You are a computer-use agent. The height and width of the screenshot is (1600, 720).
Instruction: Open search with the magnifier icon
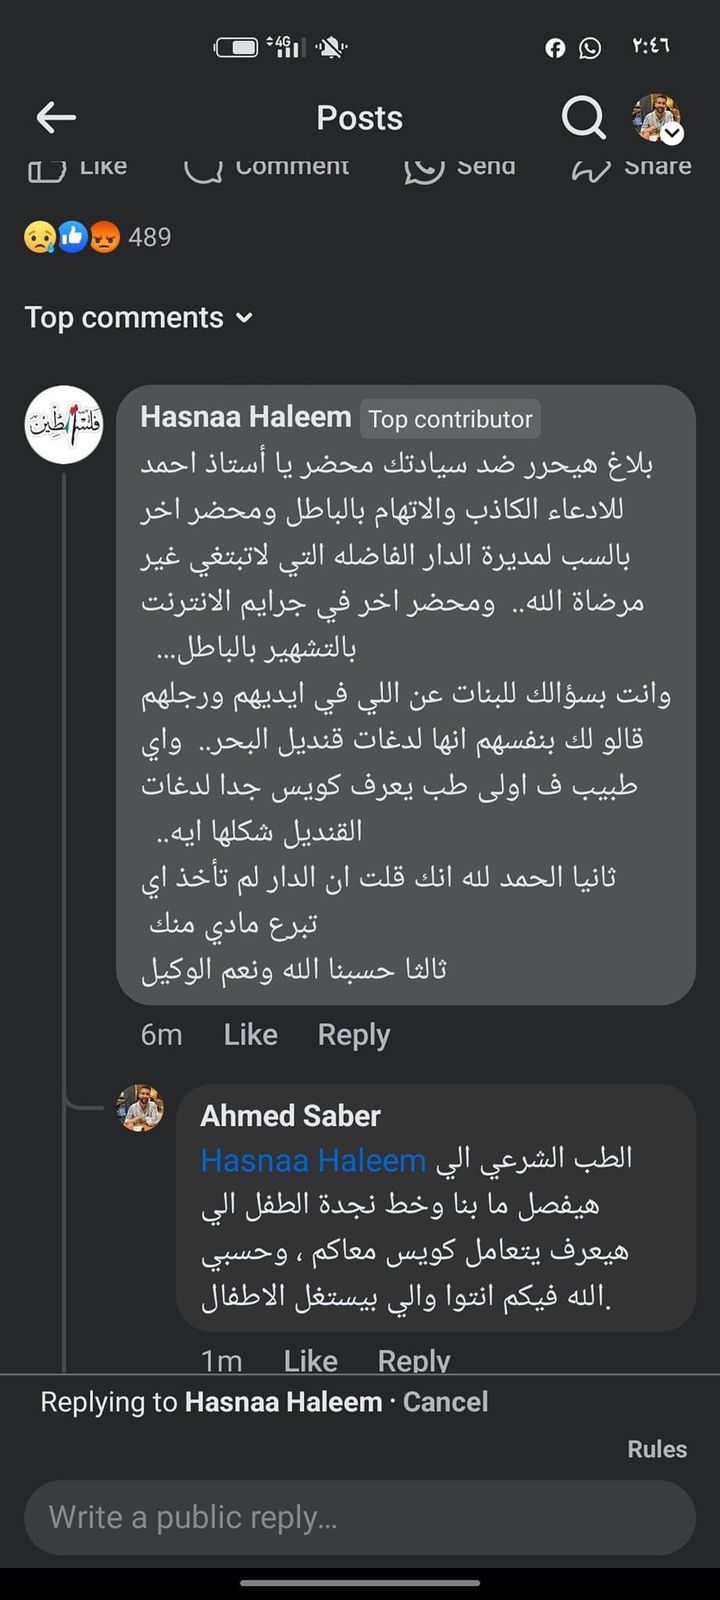[x=583, y=118]
